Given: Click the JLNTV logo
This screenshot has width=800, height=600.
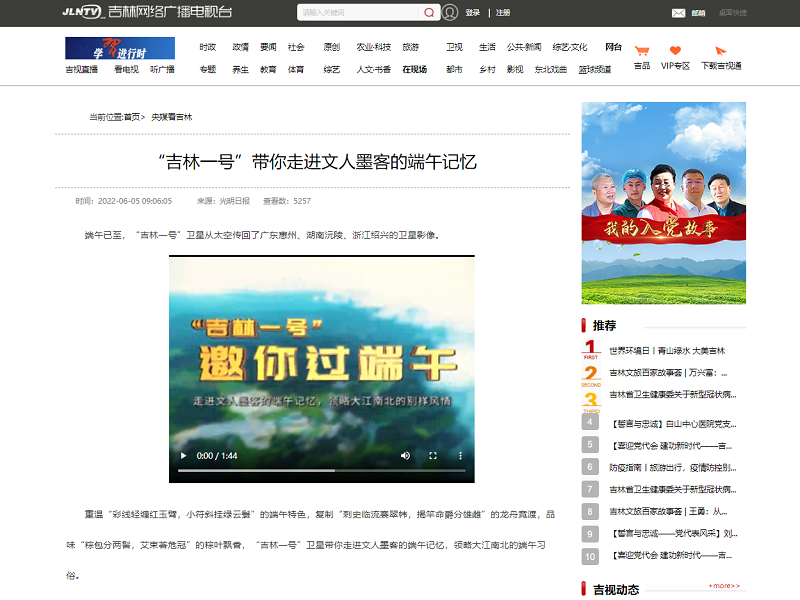Looking at the screenshot, I should [x=82, y=12].
